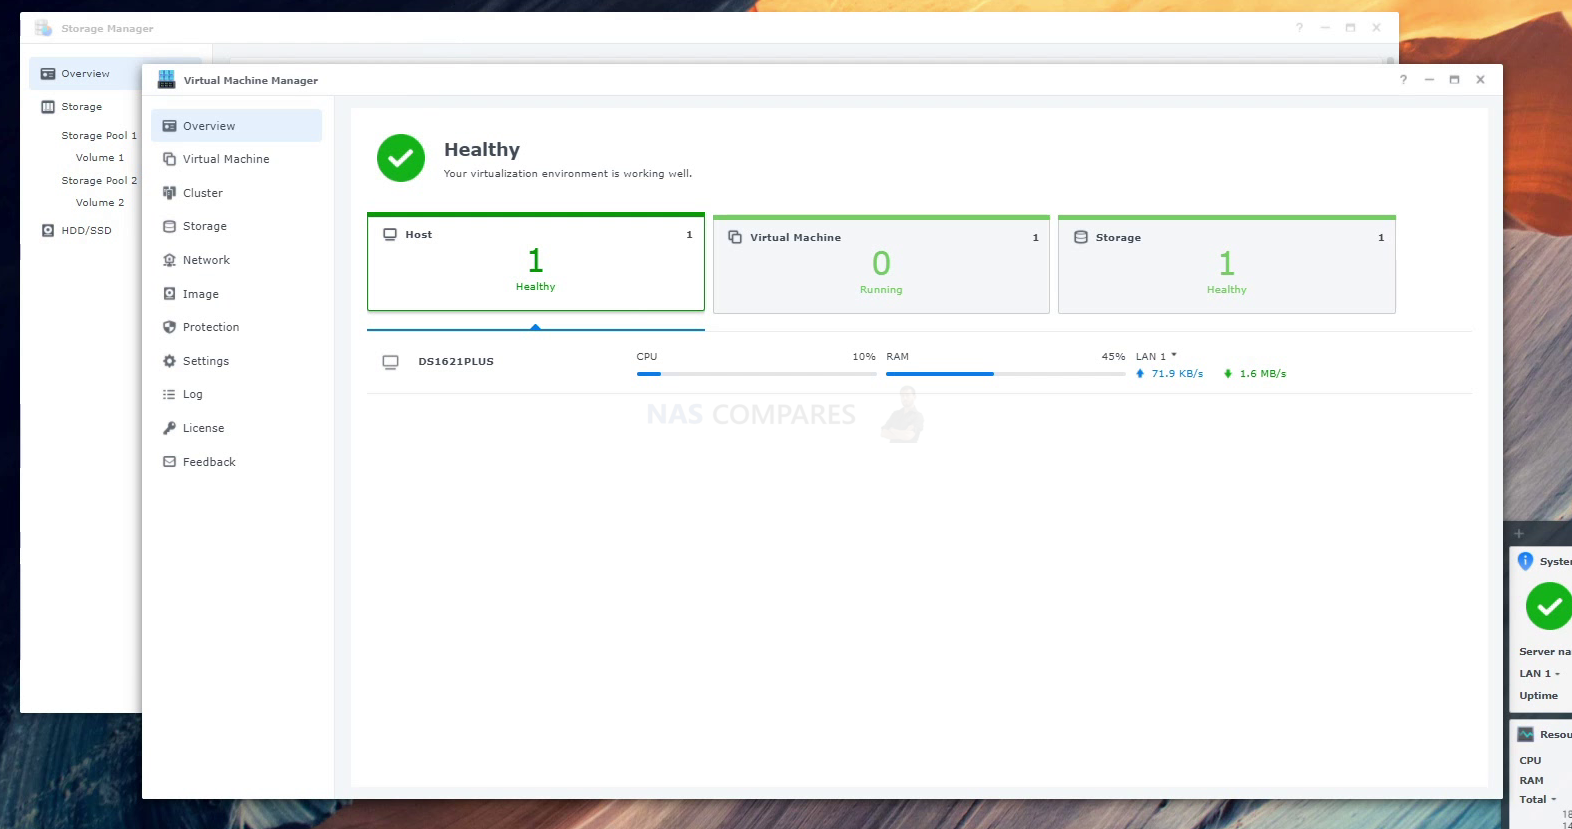
Task: Open help in Storage Manager window
Action: [1299, 28]
